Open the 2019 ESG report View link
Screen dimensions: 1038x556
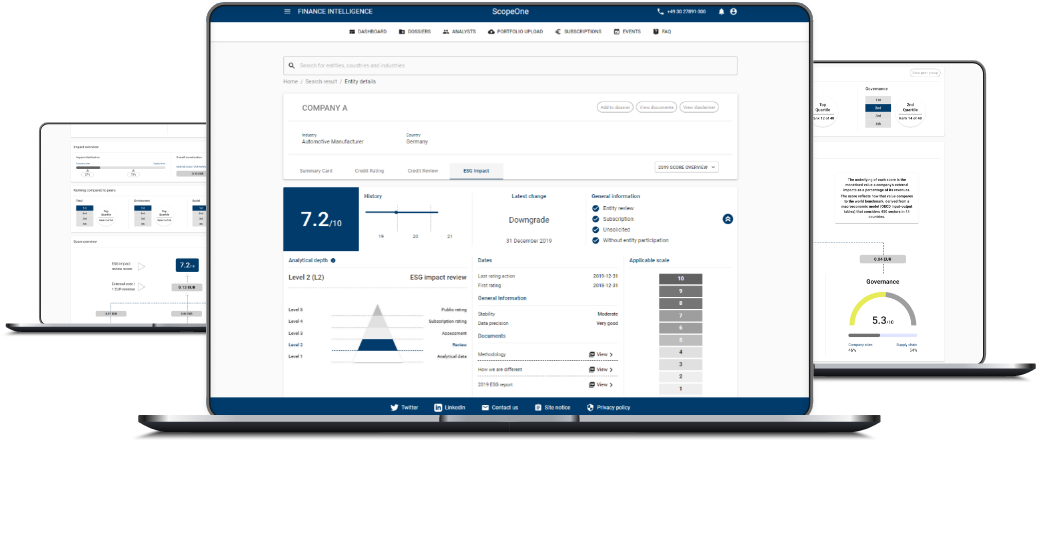pos(601,385)
